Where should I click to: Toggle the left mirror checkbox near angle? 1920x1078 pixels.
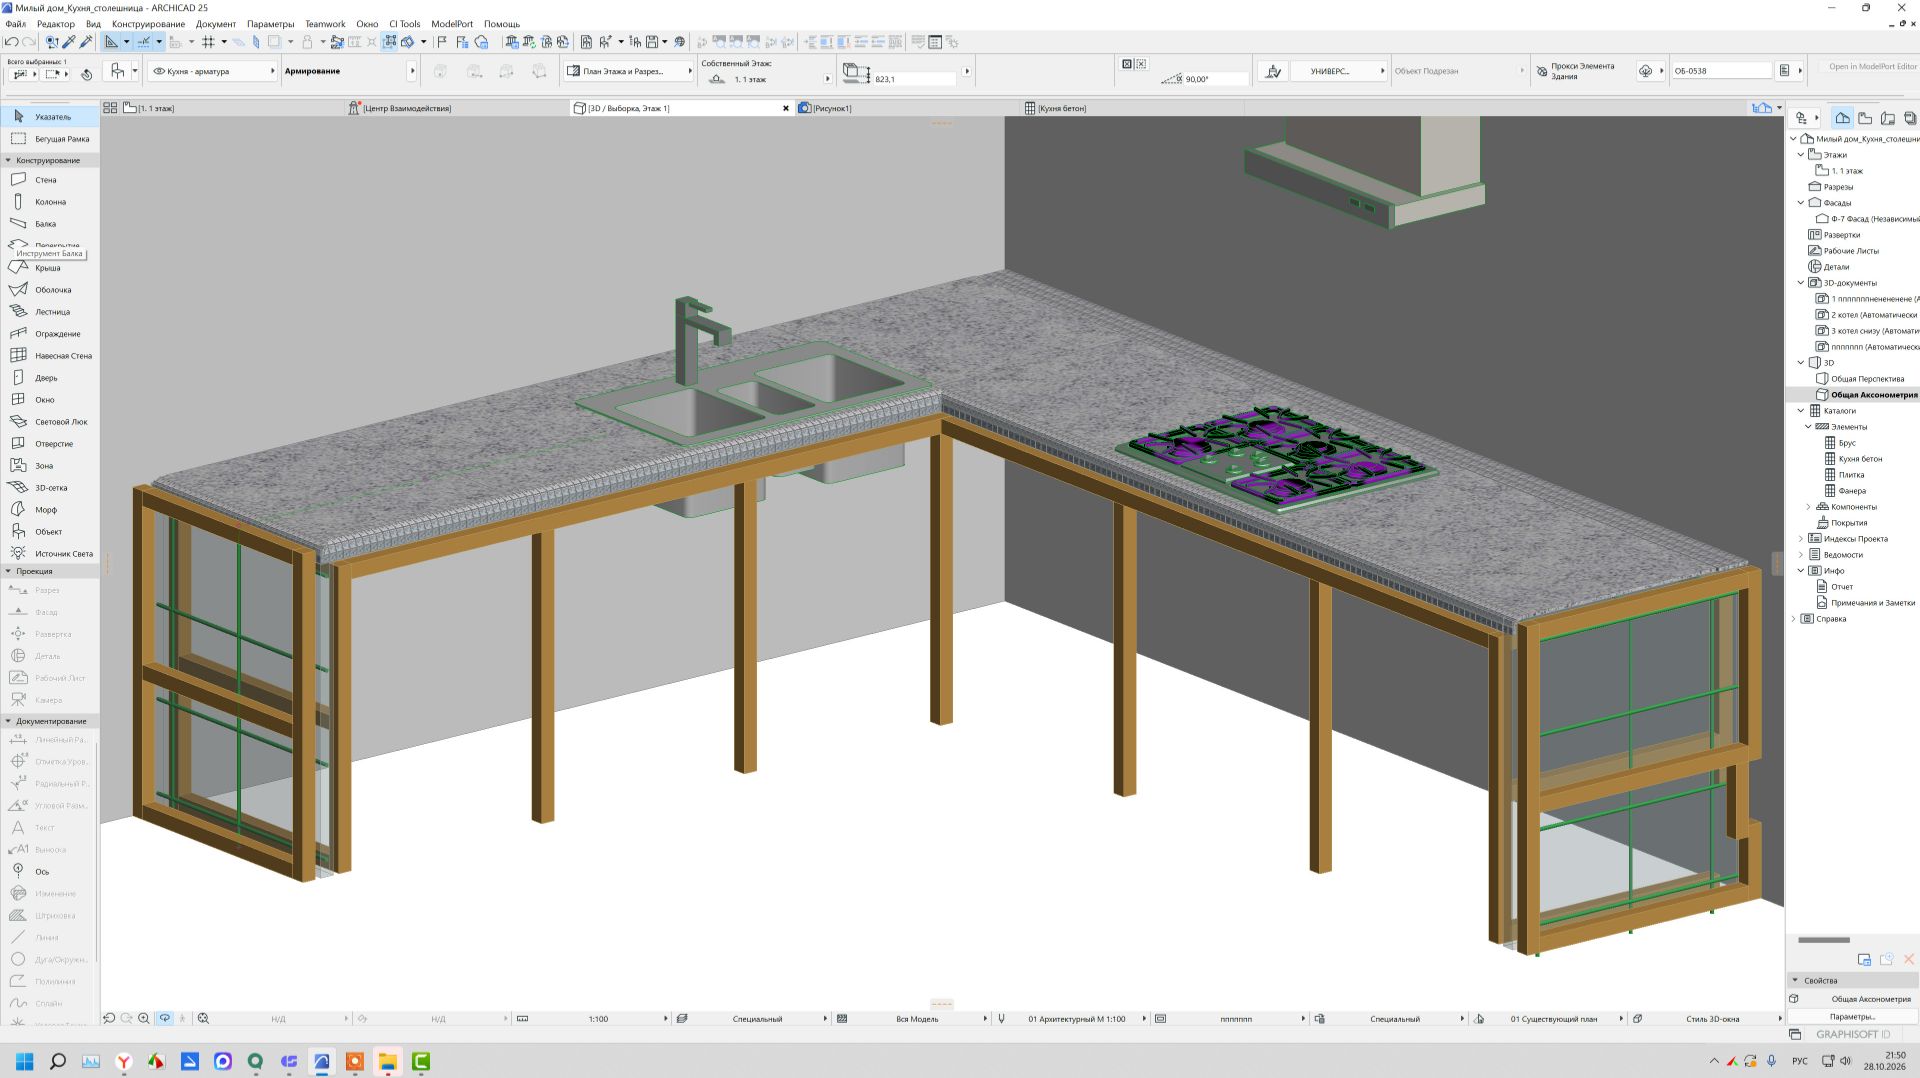tap(1127, 64)
